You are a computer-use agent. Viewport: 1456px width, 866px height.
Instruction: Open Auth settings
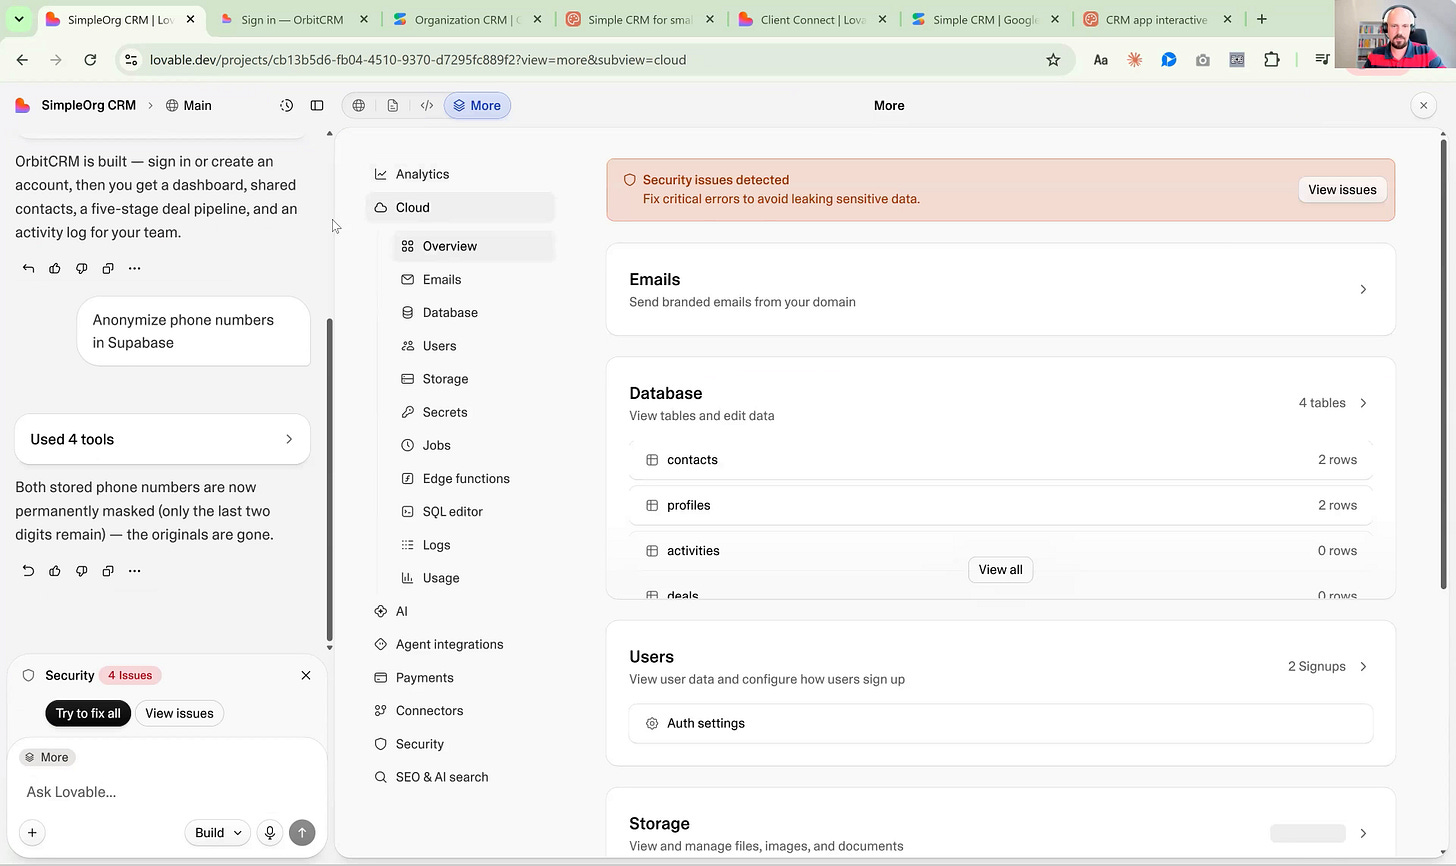tap(1000, 723)
